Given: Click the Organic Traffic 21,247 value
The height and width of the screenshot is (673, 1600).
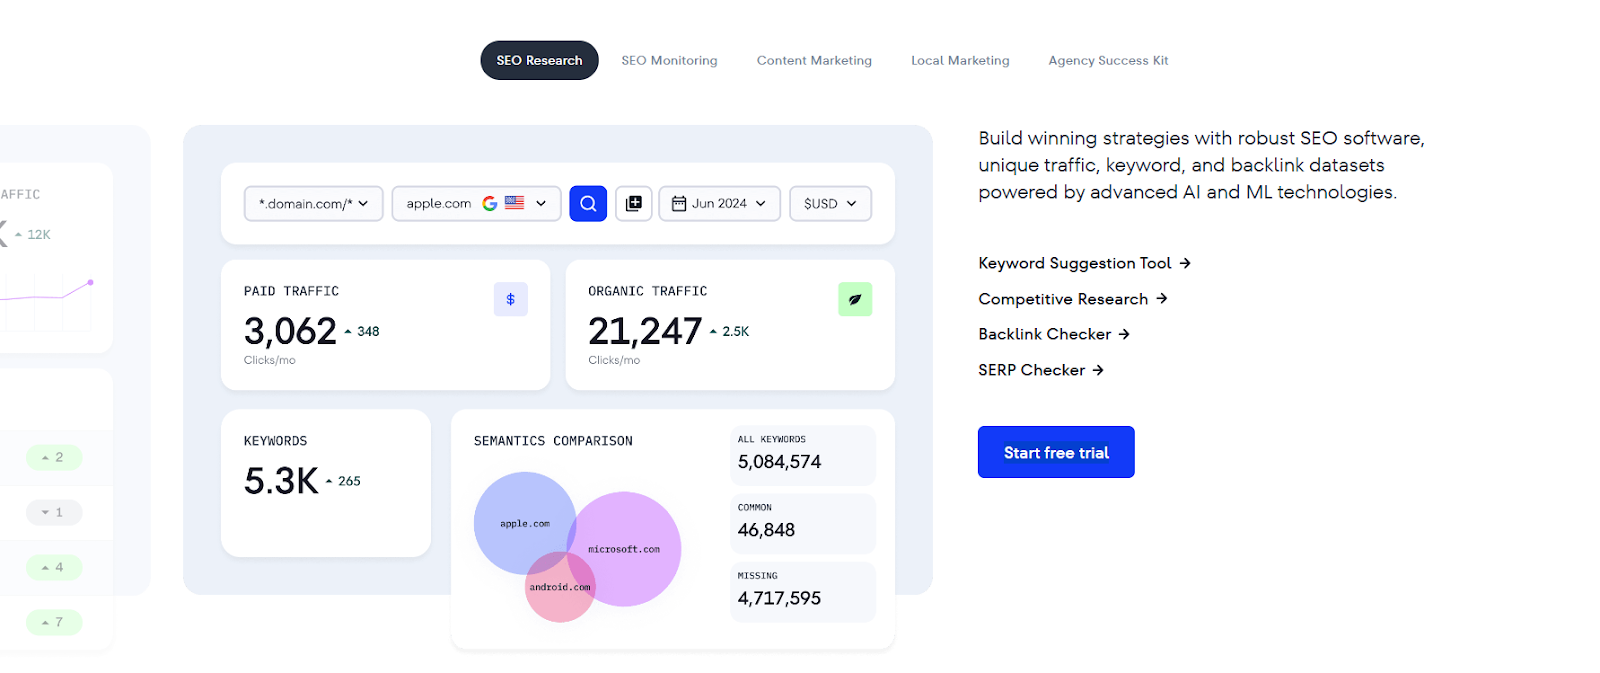Looking at the screenshot, I should tap(645, 331).
